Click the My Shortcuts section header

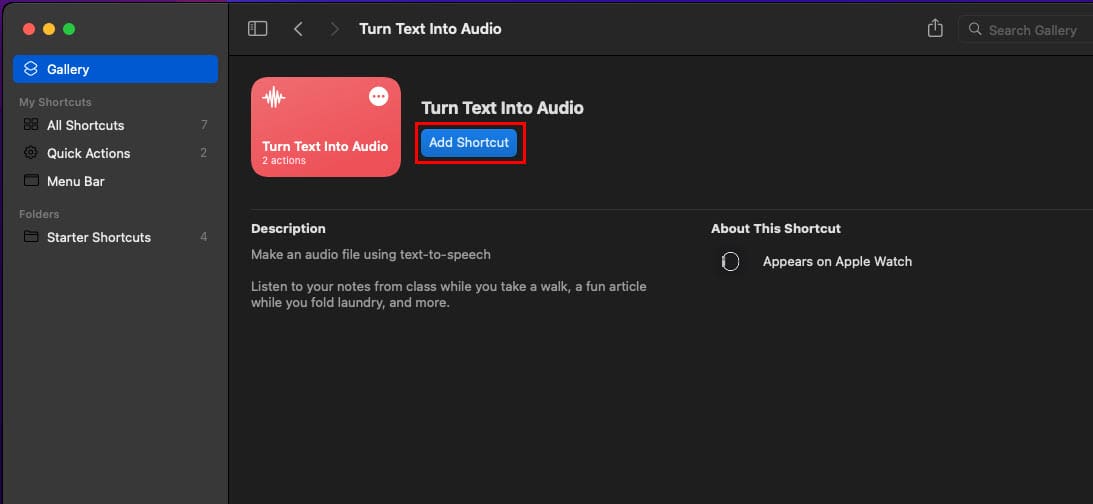point(55,102)
